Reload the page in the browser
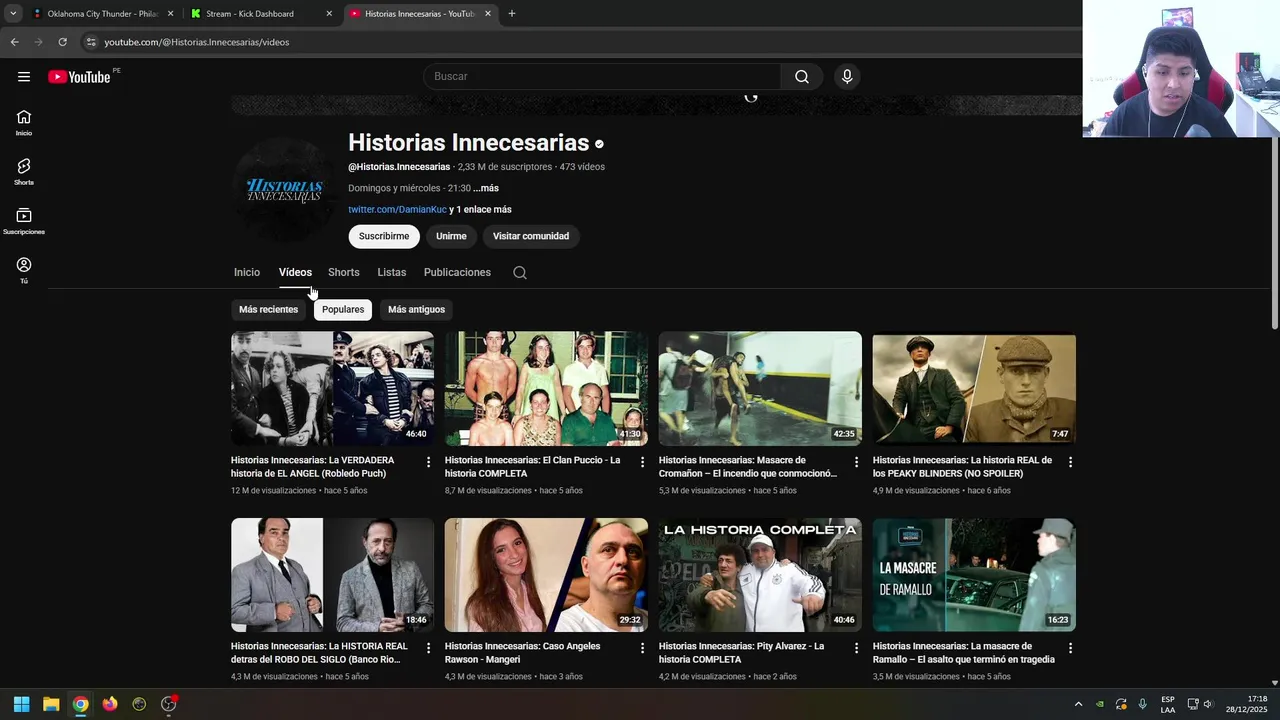Viewport: 1280px width, 720px height. (62, 42)
